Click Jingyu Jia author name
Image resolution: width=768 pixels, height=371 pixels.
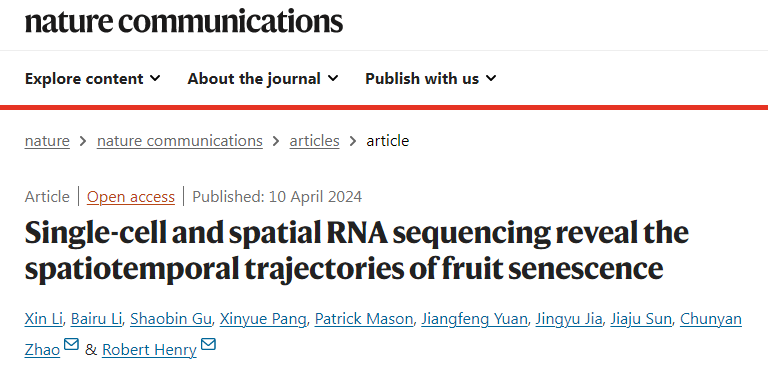coord(569,320)
